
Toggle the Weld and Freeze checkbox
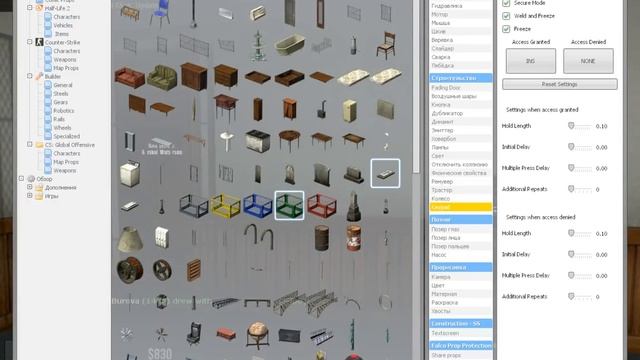506,16
